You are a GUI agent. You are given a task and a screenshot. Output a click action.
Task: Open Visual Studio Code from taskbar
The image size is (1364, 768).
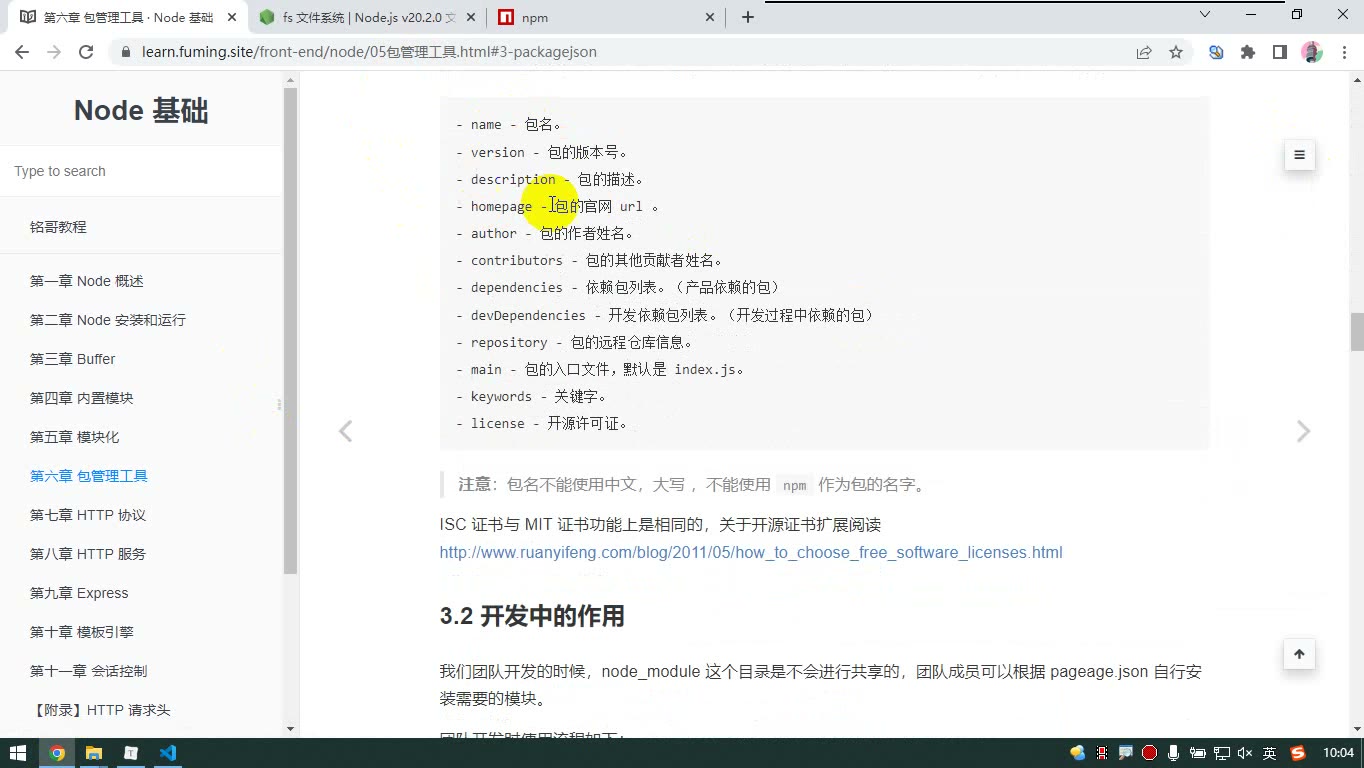(168, 753)
